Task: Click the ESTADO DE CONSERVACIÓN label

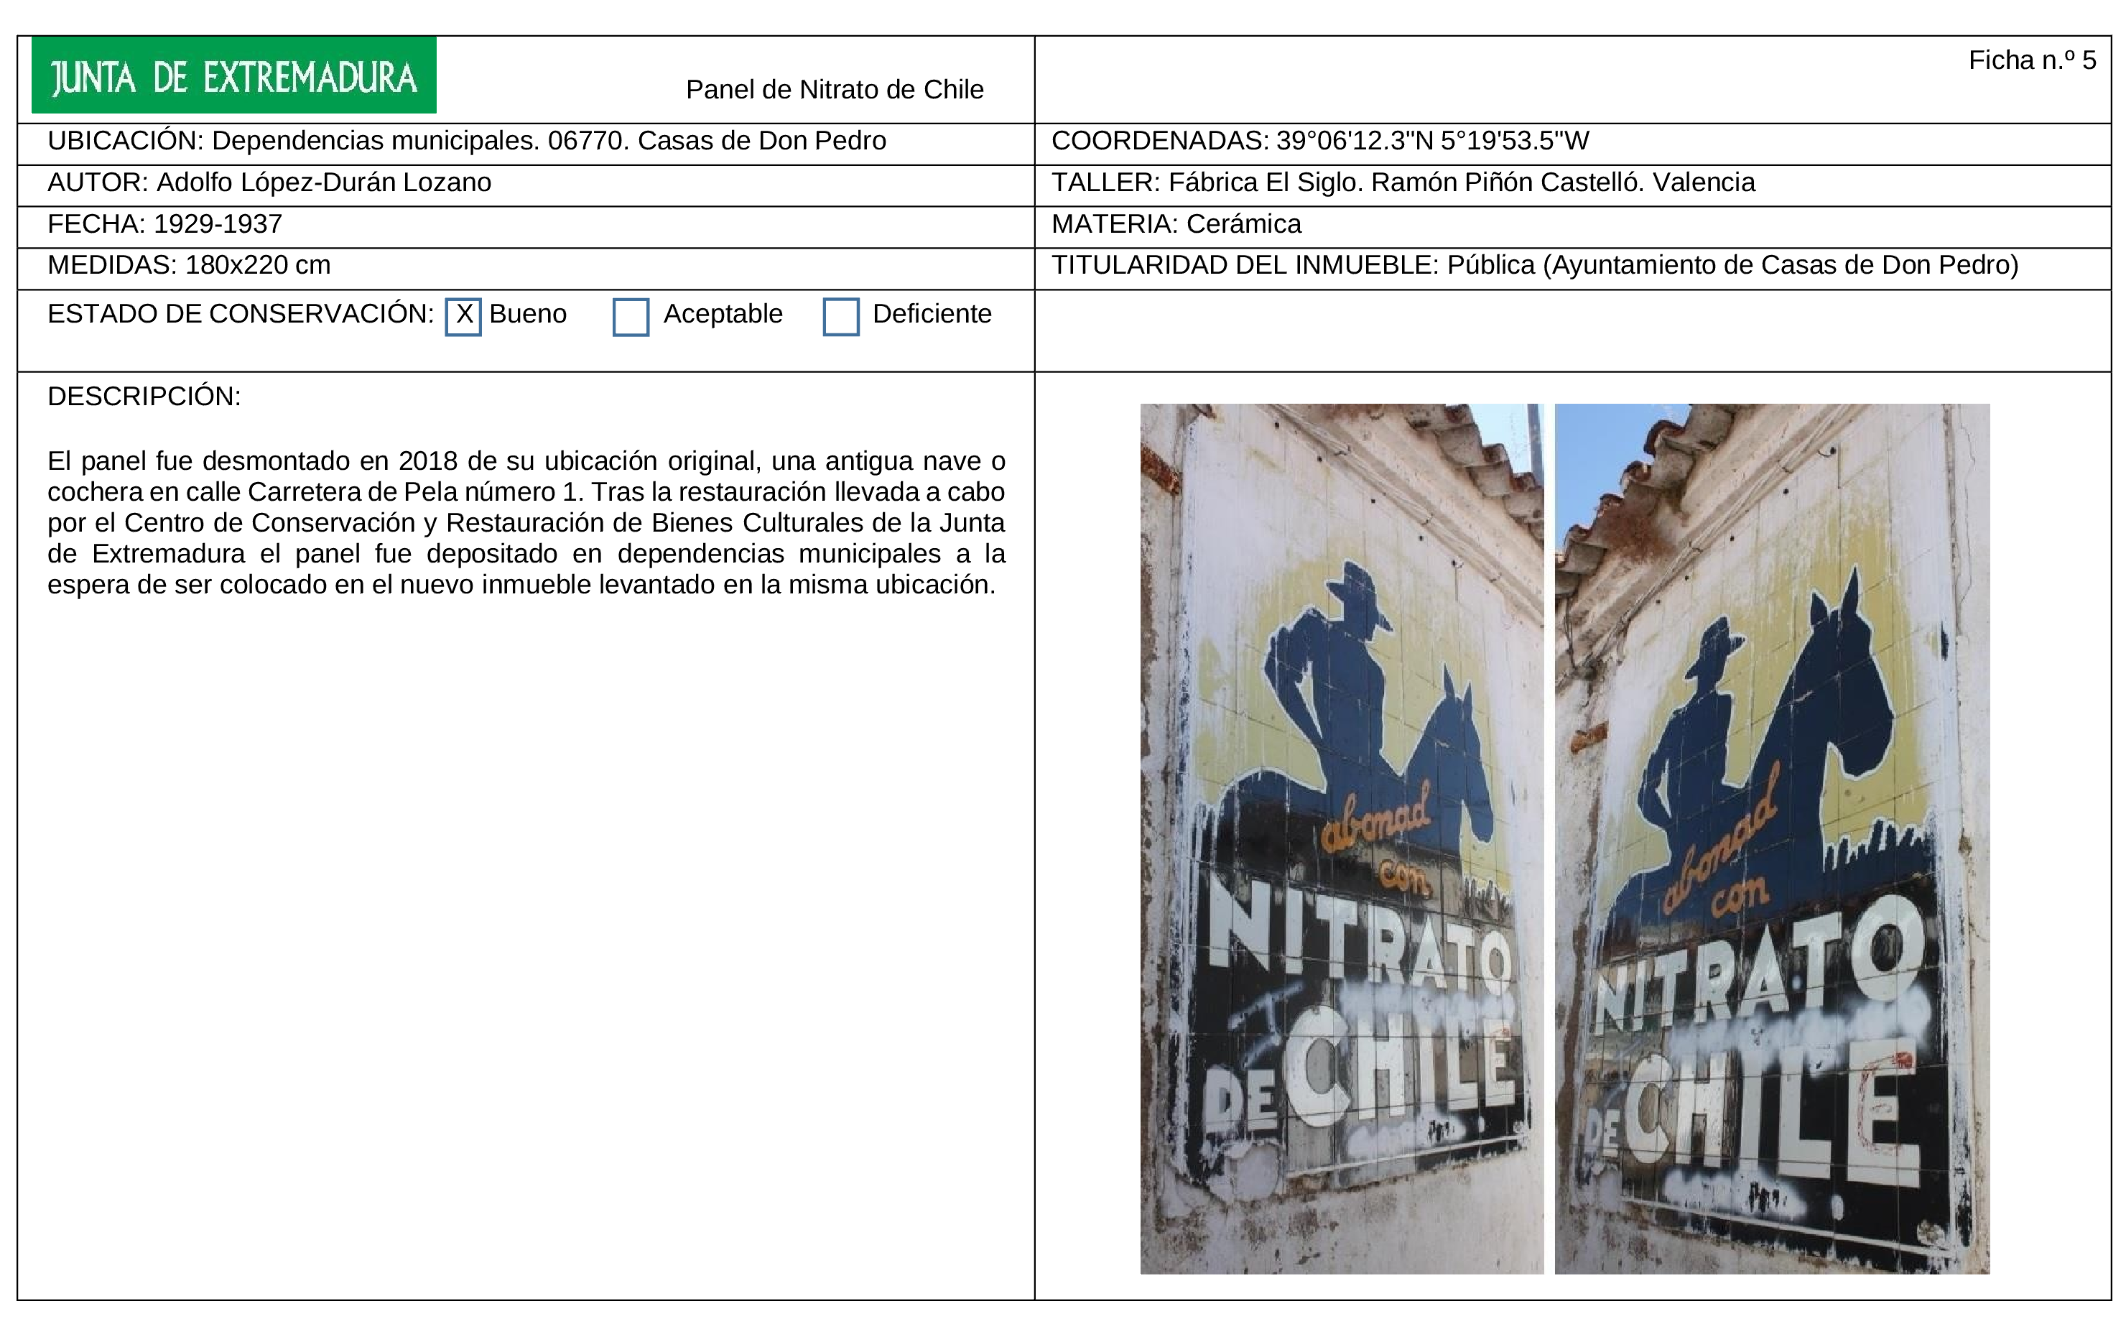Action: (x=241, y=314)
